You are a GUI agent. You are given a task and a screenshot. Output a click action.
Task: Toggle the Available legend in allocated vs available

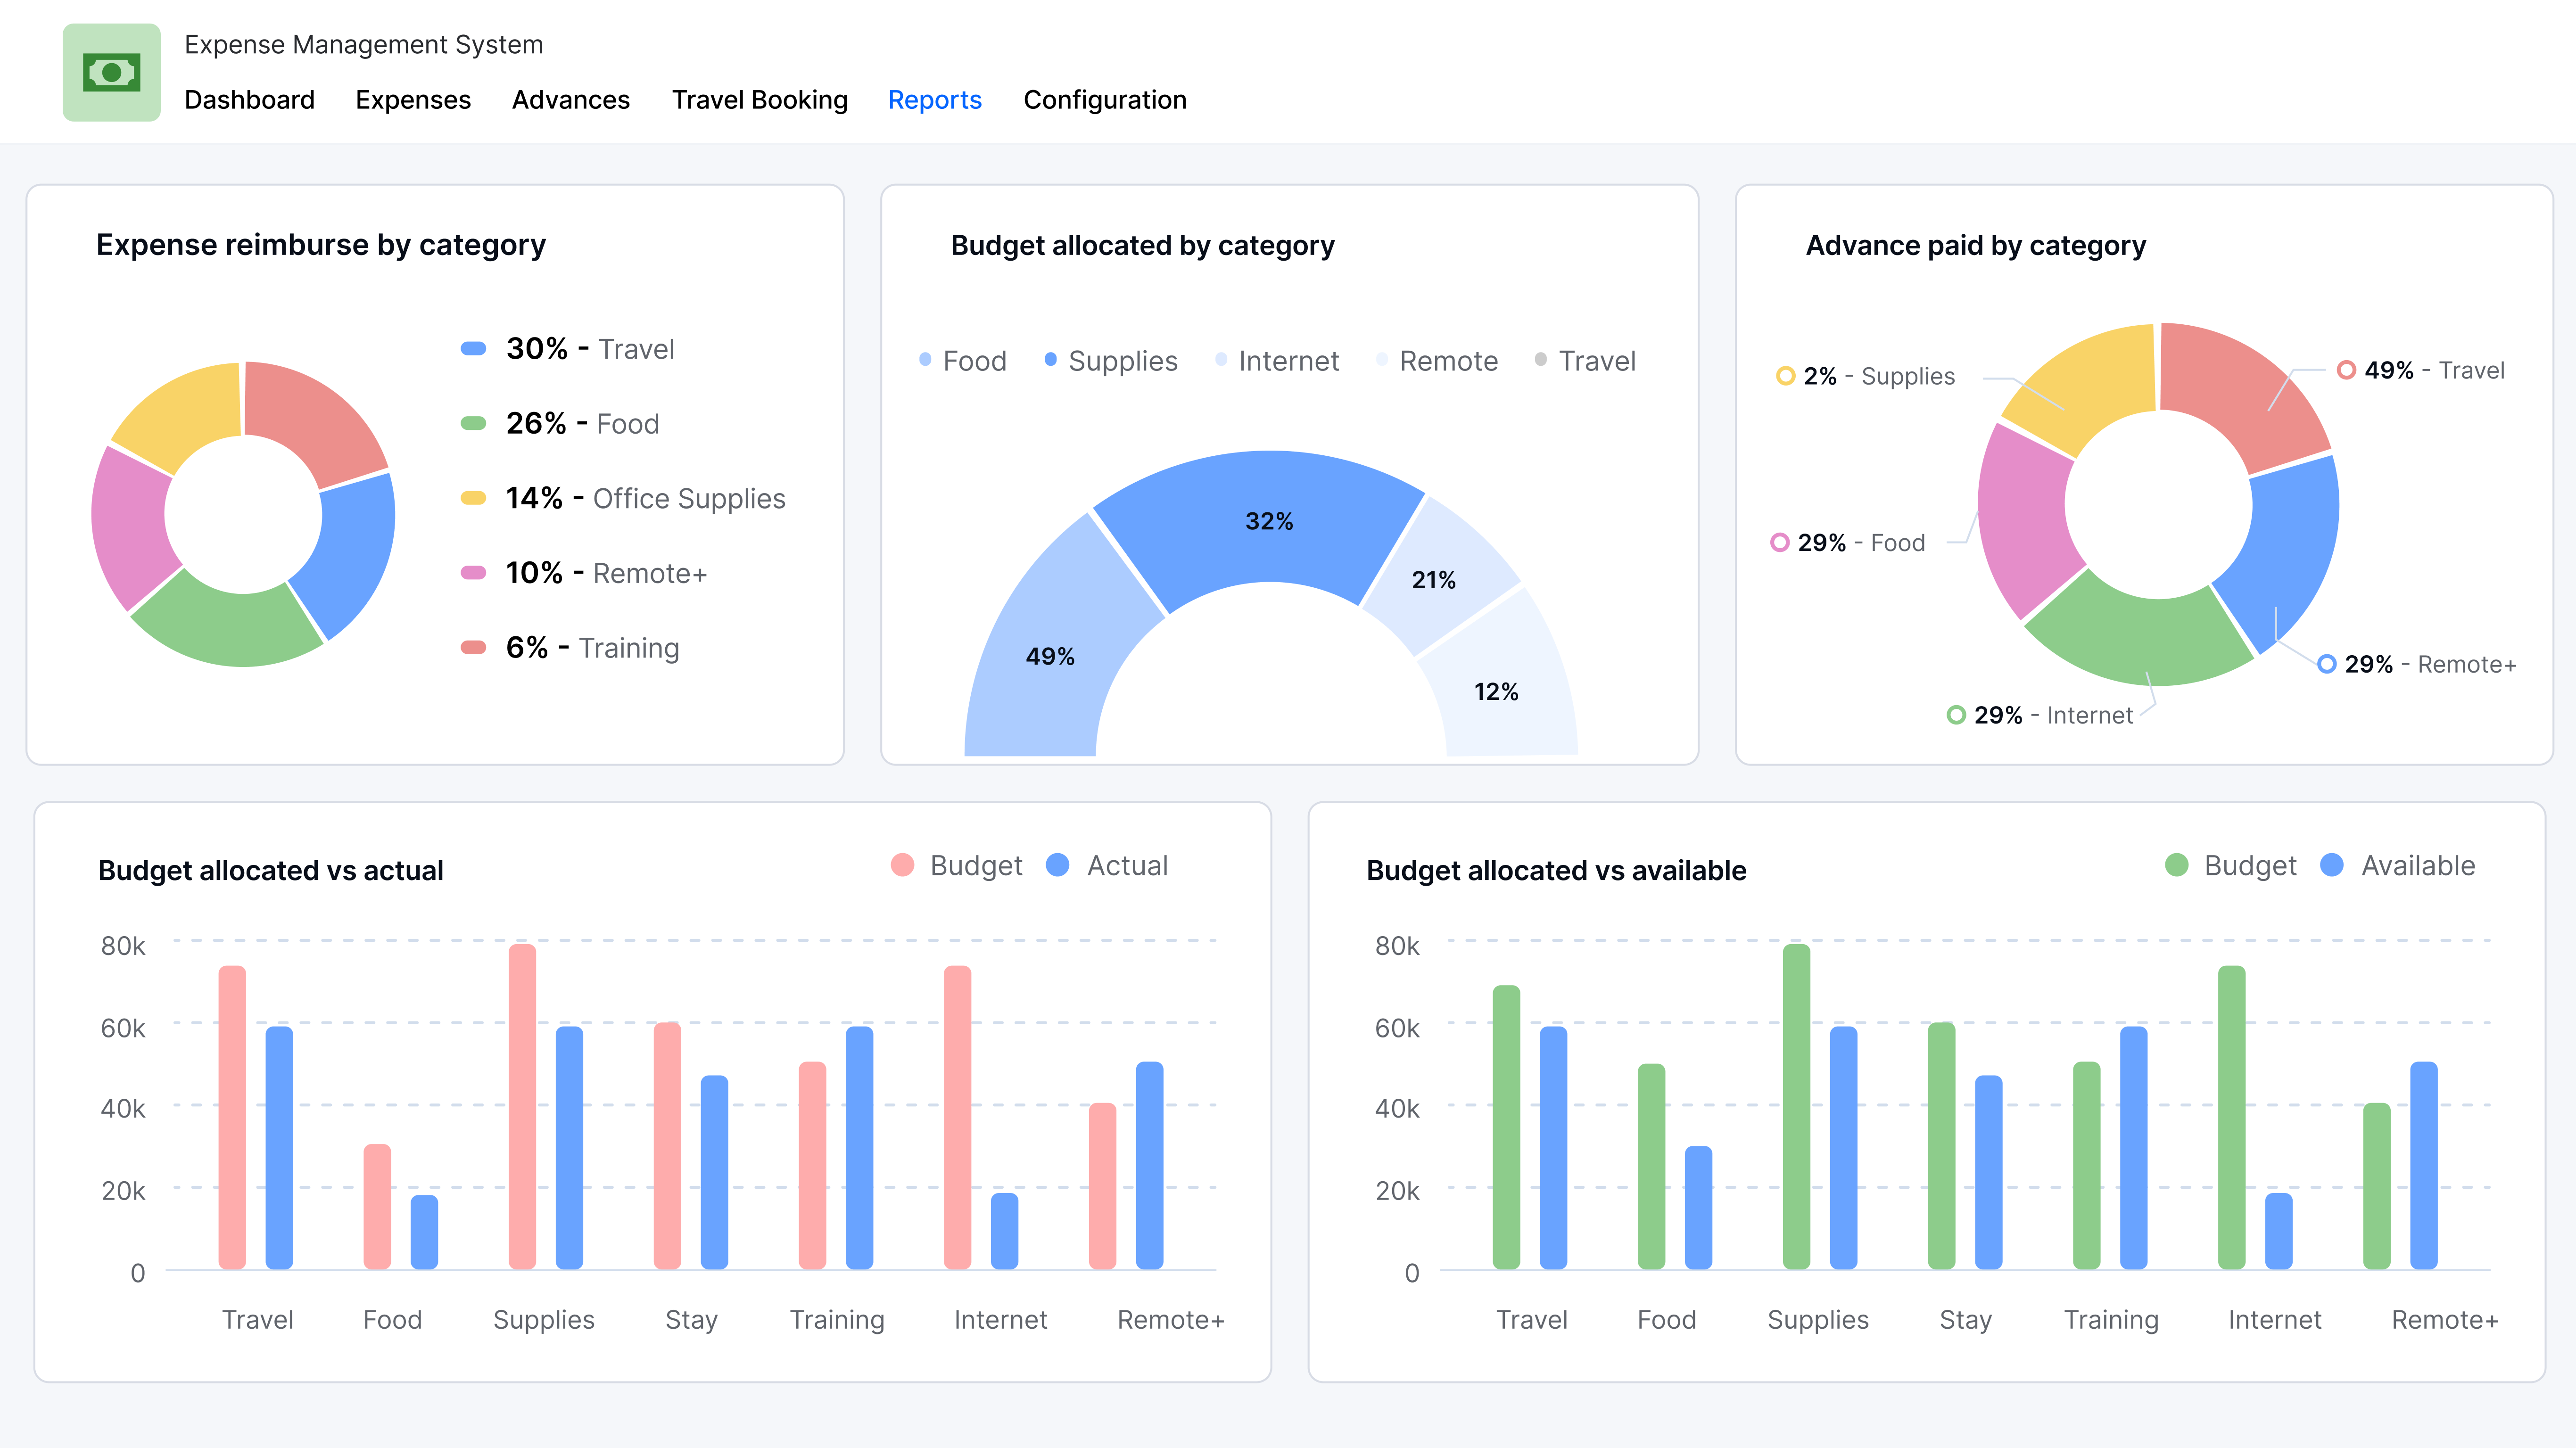pyautogui.click(x=2397, y=865)
